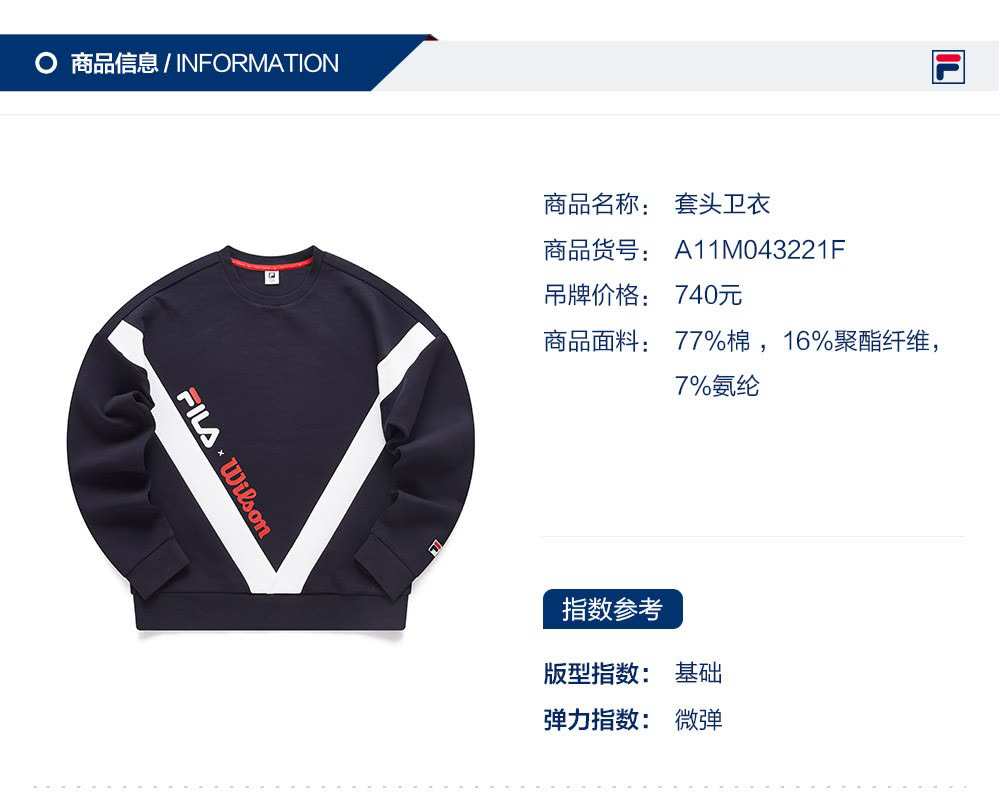
Task: Click the 弹力指数 value 微弹
Action: (698, 720)
